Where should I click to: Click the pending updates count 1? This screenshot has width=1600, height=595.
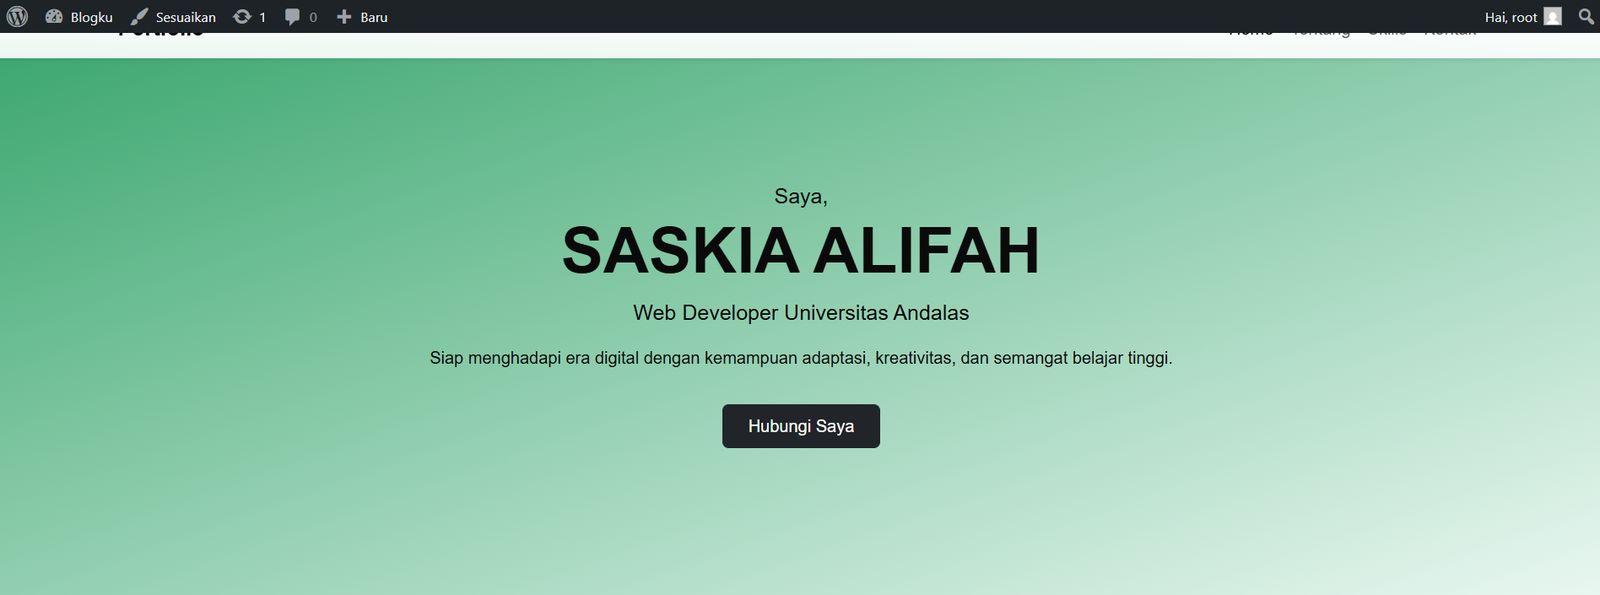coord(263,17)
